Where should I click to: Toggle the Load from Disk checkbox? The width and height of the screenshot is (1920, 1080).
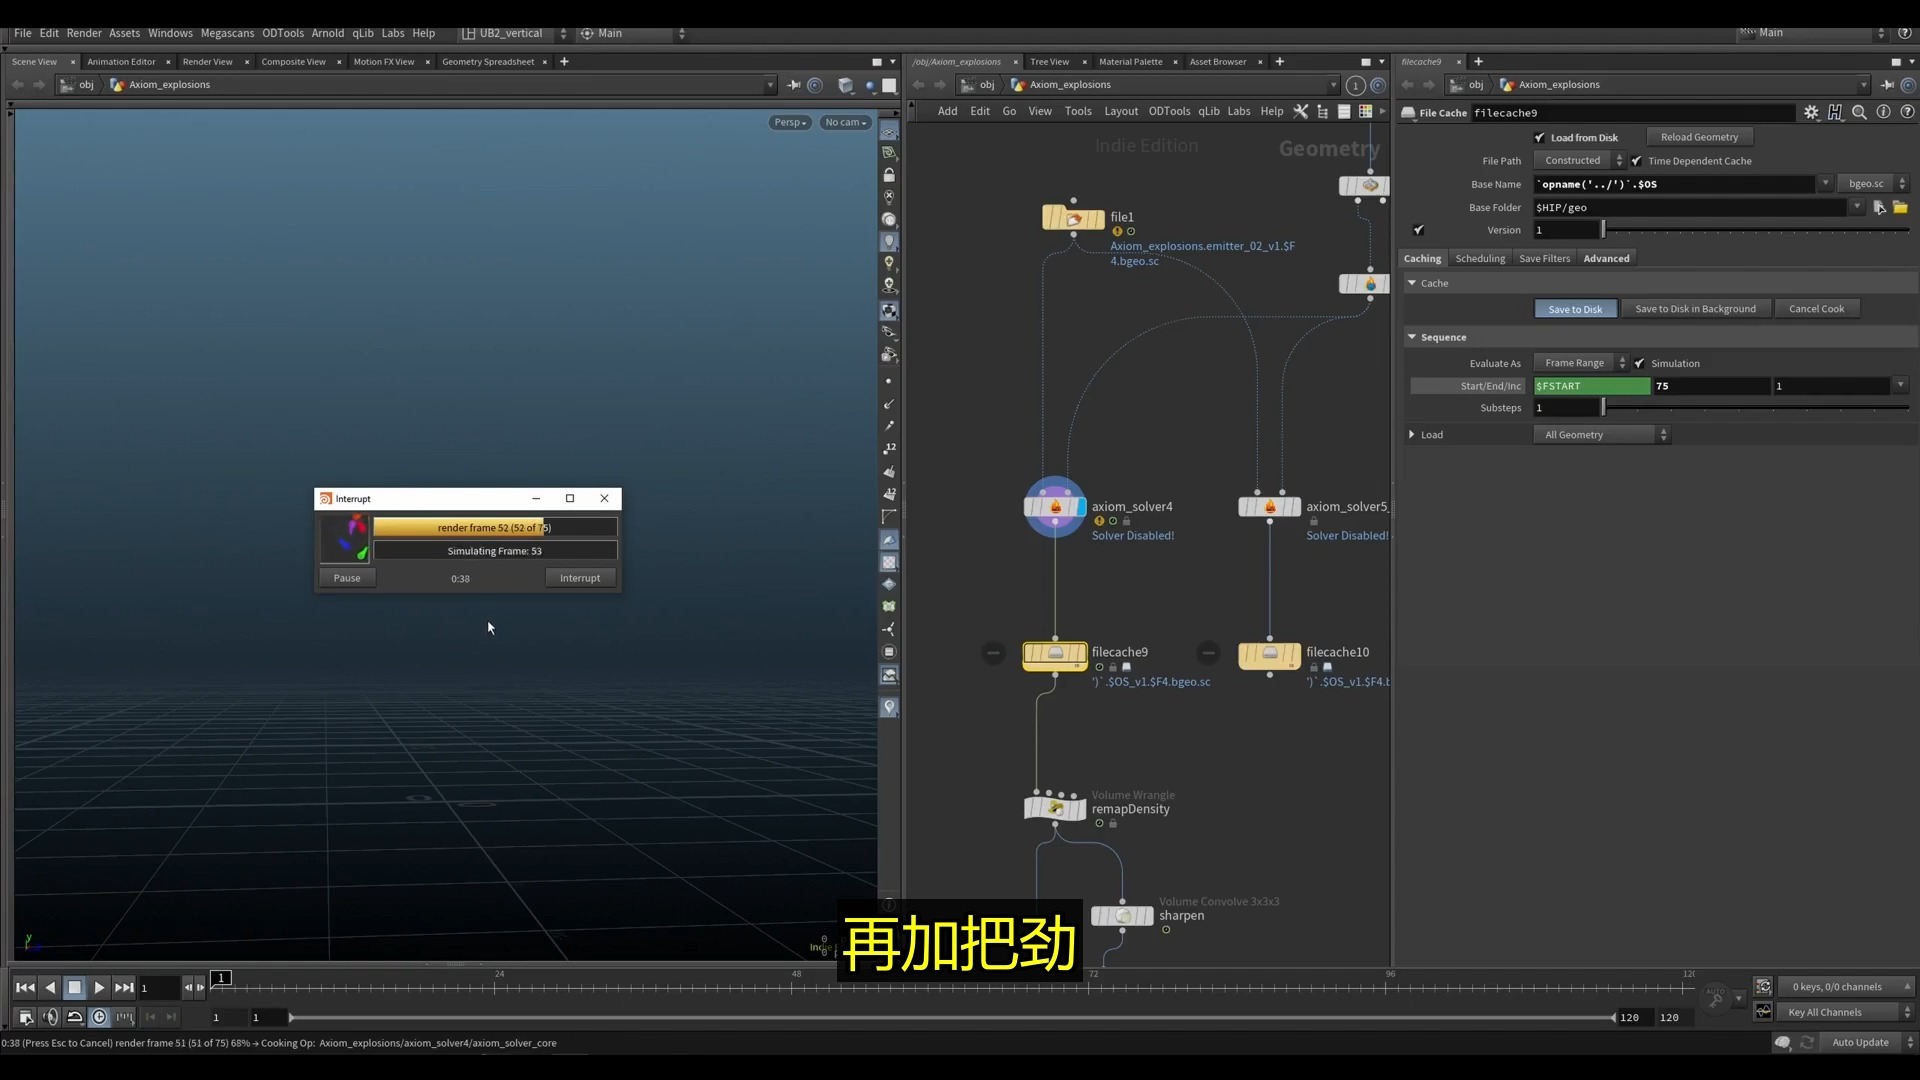click(x=1540, y=138)
